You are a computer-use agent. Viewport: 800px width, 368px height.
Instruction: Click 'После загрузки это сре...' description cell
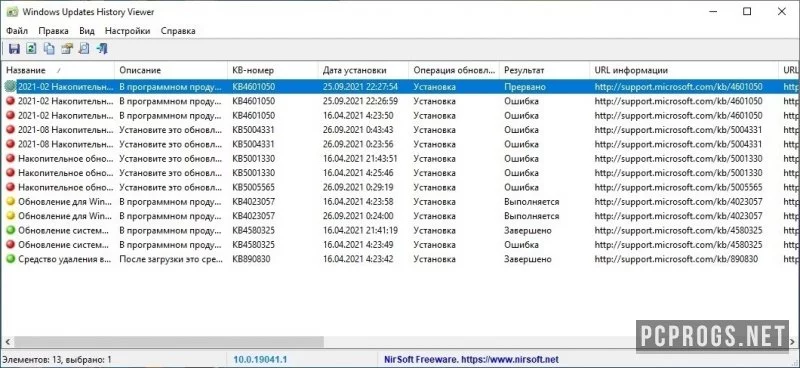coord(171,259)
